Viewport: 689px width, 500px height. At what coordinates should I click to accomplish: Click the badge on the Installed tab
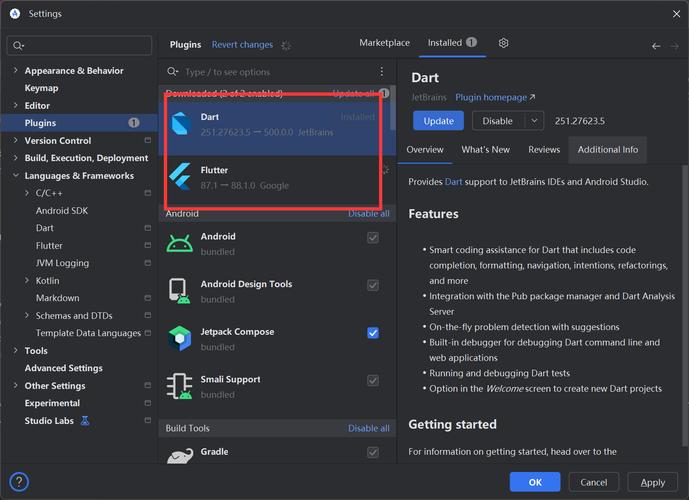pyautogui.click(x=471, y=42)
